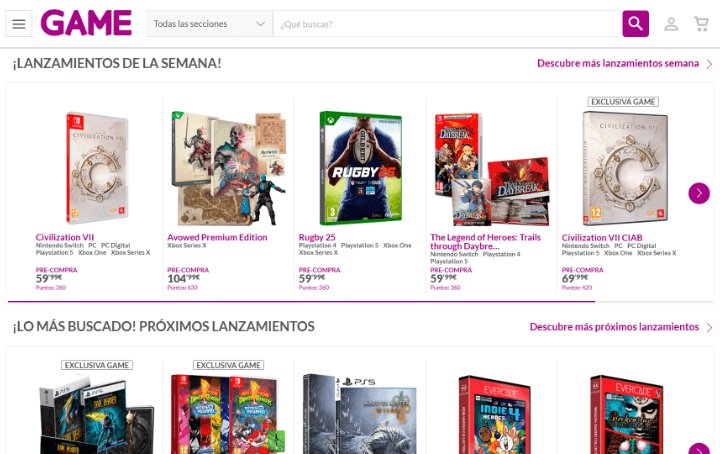
Task: Open Avowed Premium Edition product title
Action: [217, 237]
